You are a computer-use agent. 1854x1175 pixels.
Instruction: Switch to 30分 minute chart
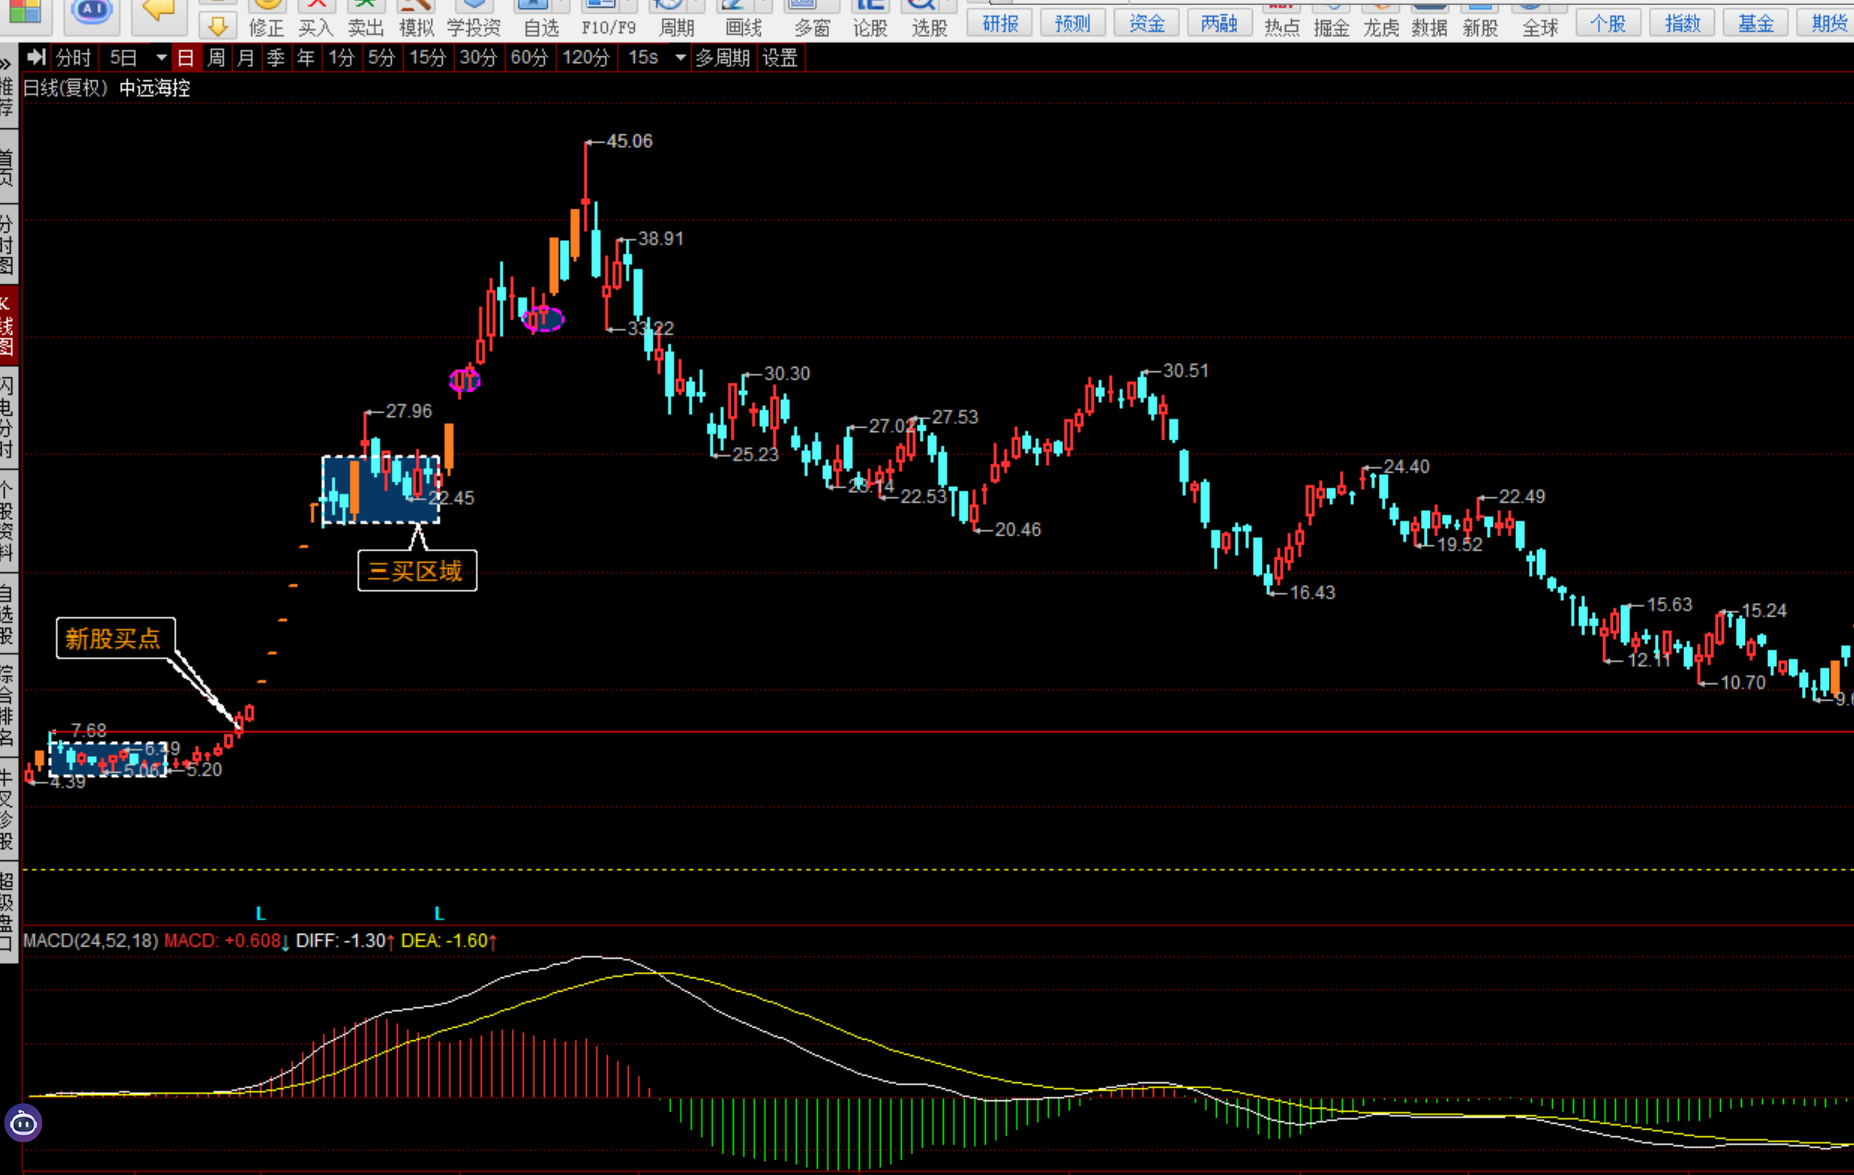tap(478, 58)
